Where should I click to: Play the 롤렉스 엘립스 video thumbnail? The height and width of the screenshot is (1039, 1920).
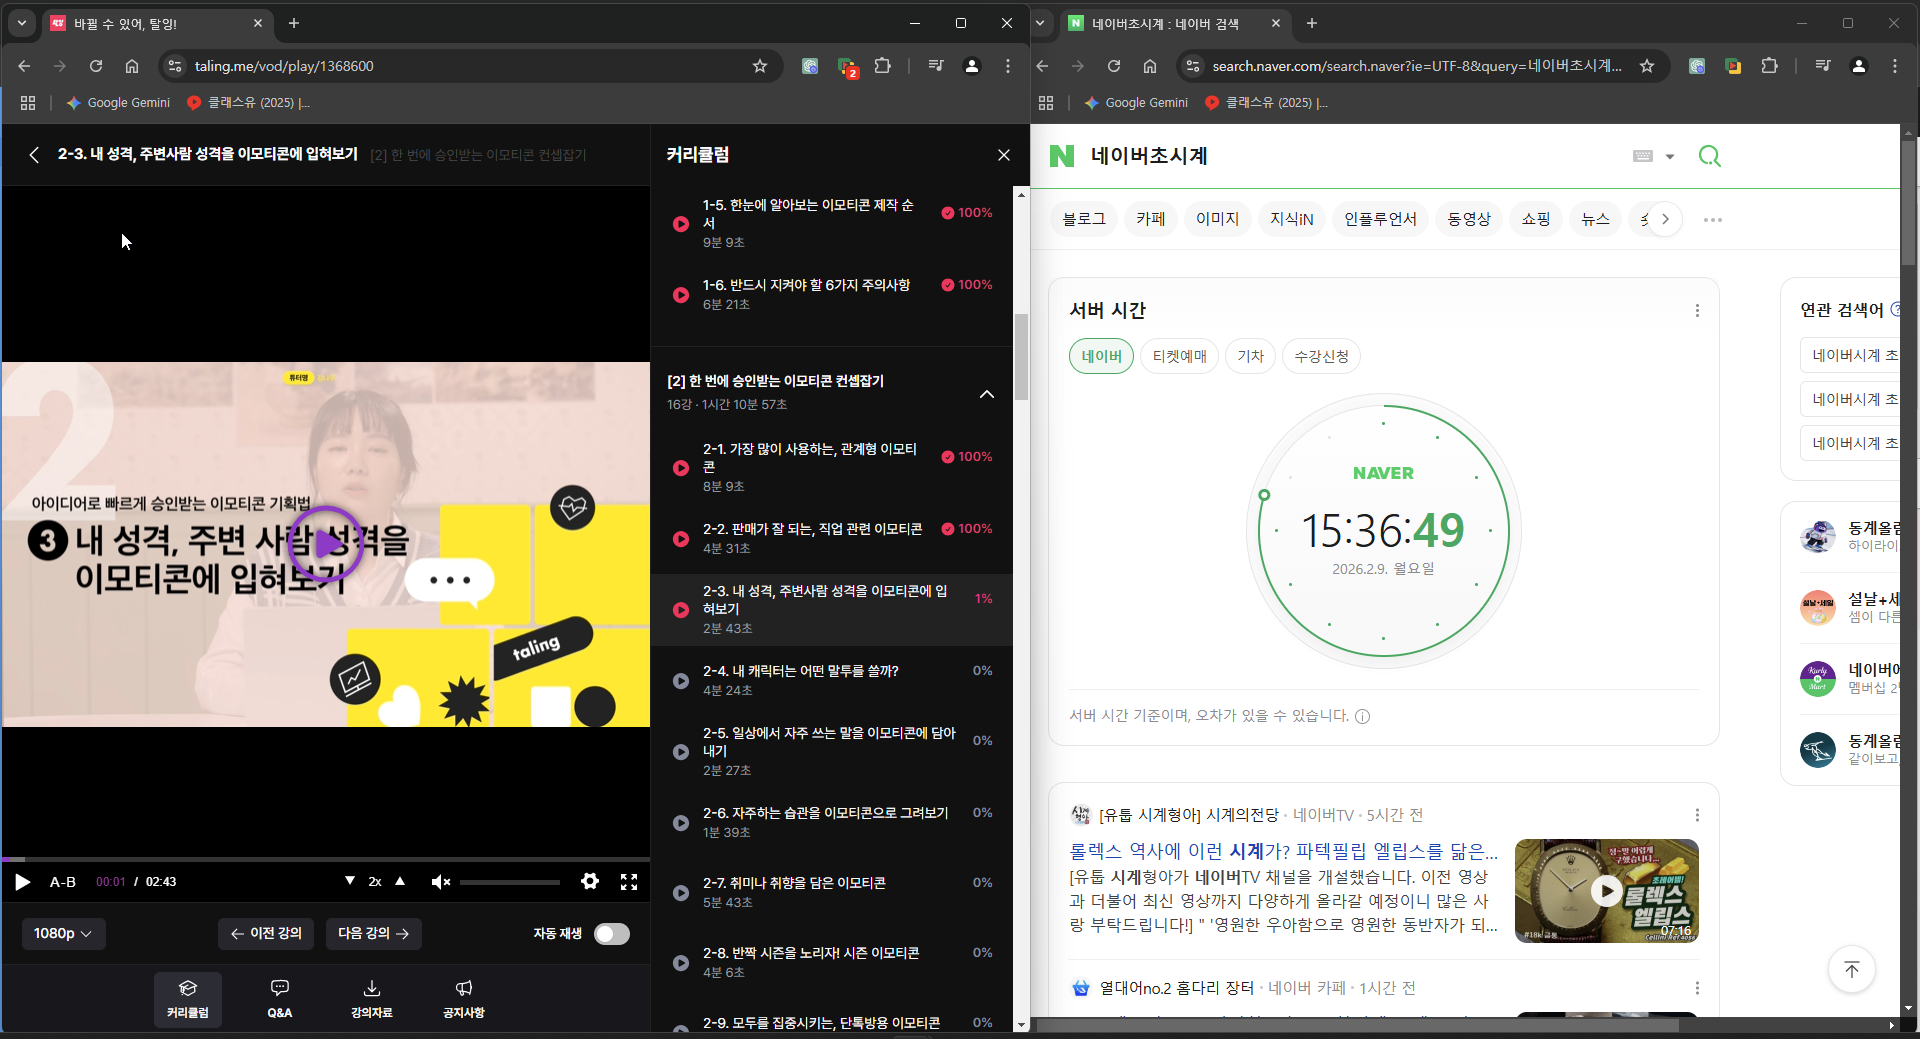coord(1607,890)
